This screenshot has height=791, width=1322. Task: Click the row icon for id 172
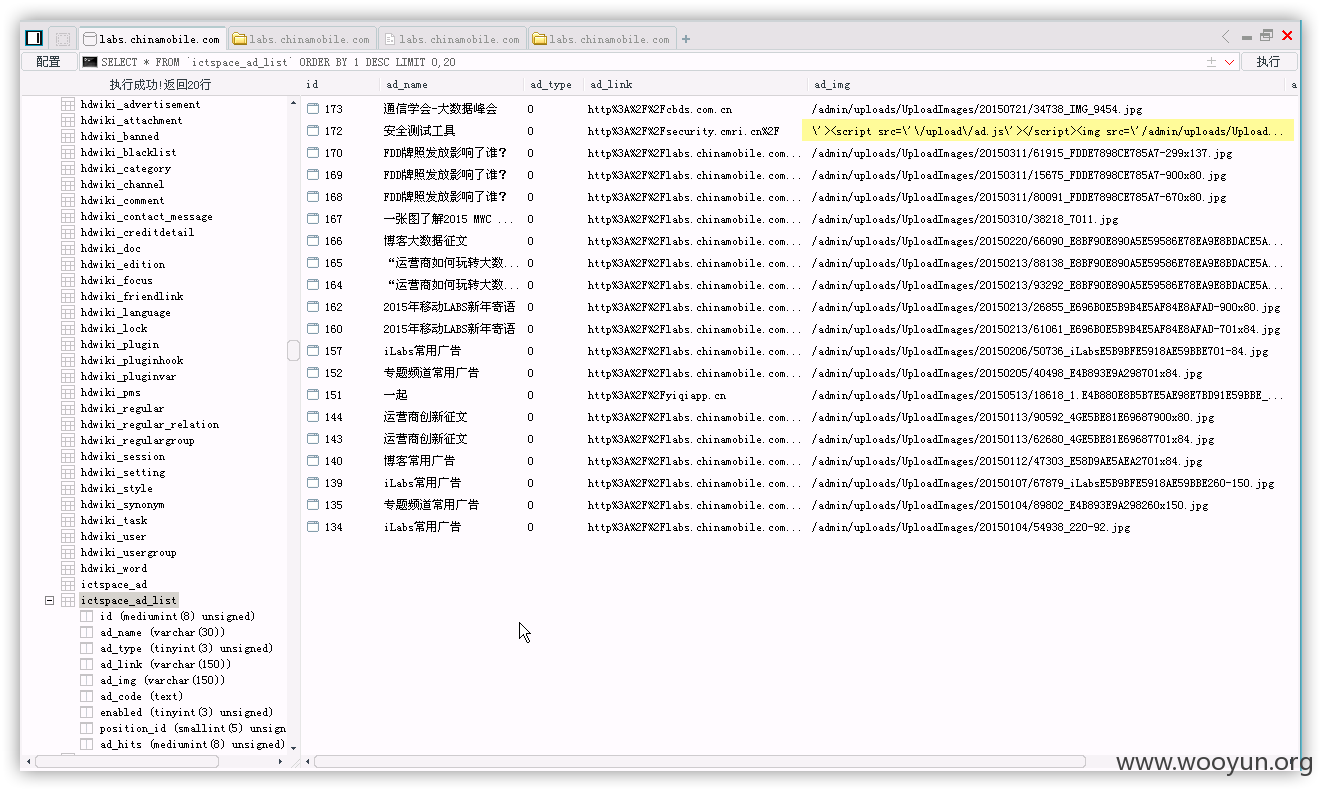(x=313, y=131)
